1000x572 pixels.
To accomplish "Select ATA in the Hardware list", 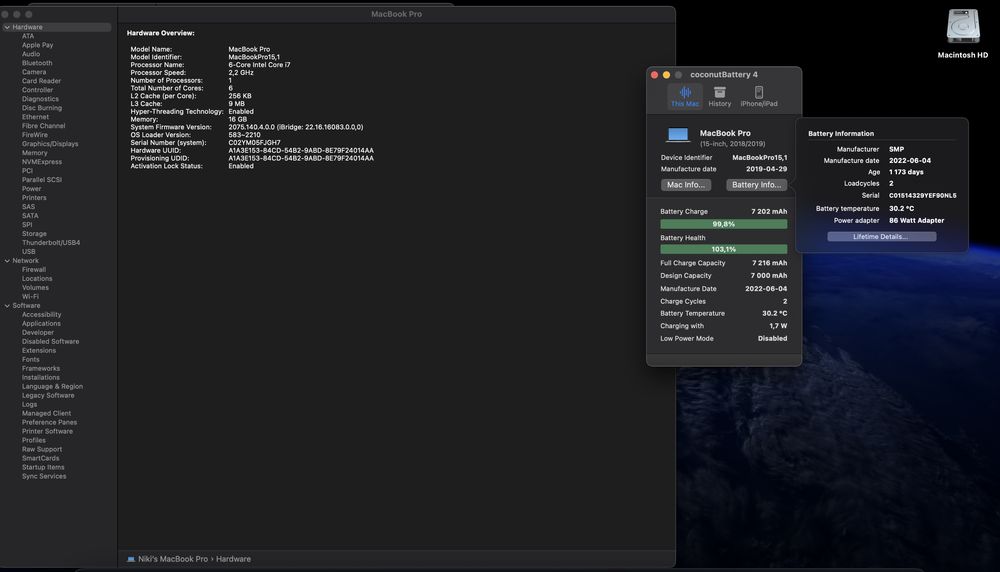I will (28, 36).
